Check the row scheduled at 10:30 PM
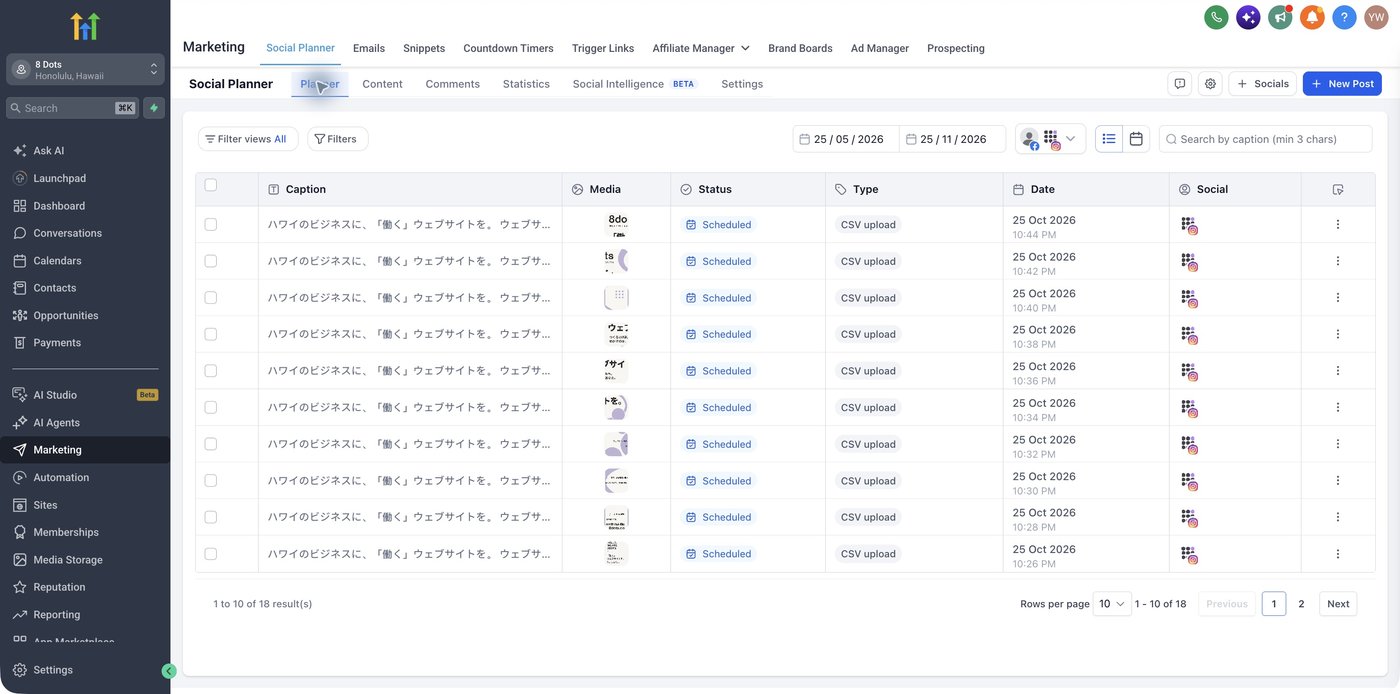 click(x=210, y=480)
